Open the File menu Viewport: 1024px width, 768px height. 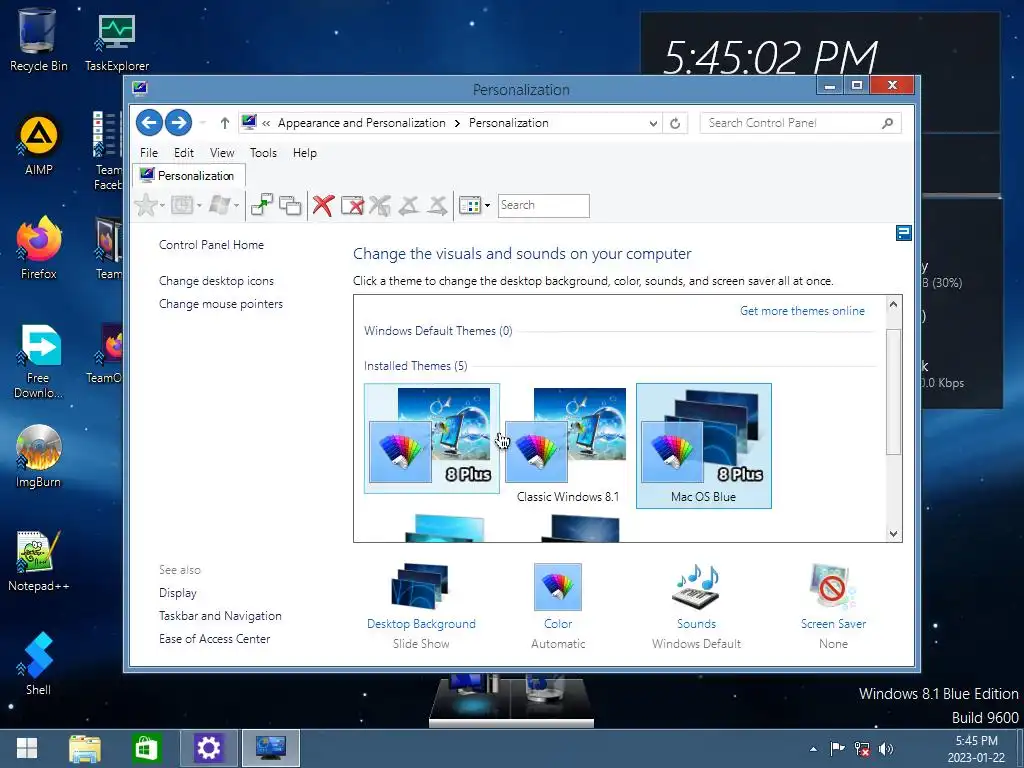pos(149,153)
